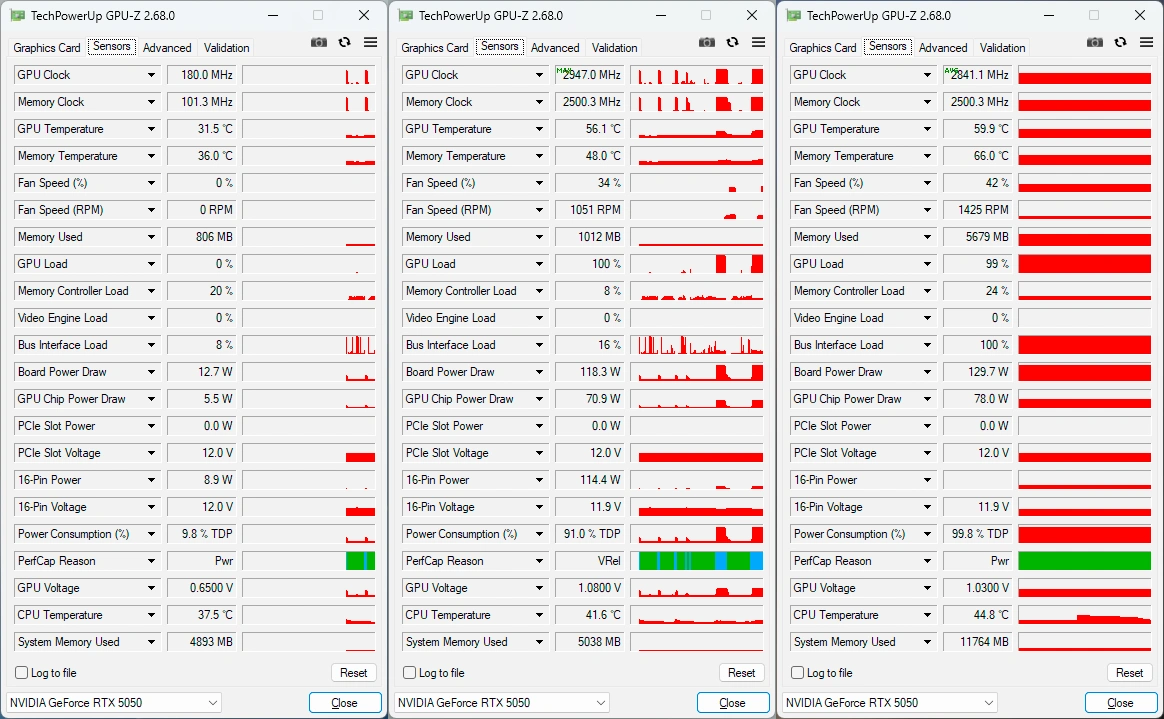The width and height of the screenshot is (1164, 719).
Task: Expand GPU Temperature dropdown in left window
Action: (x=151, y=129)
